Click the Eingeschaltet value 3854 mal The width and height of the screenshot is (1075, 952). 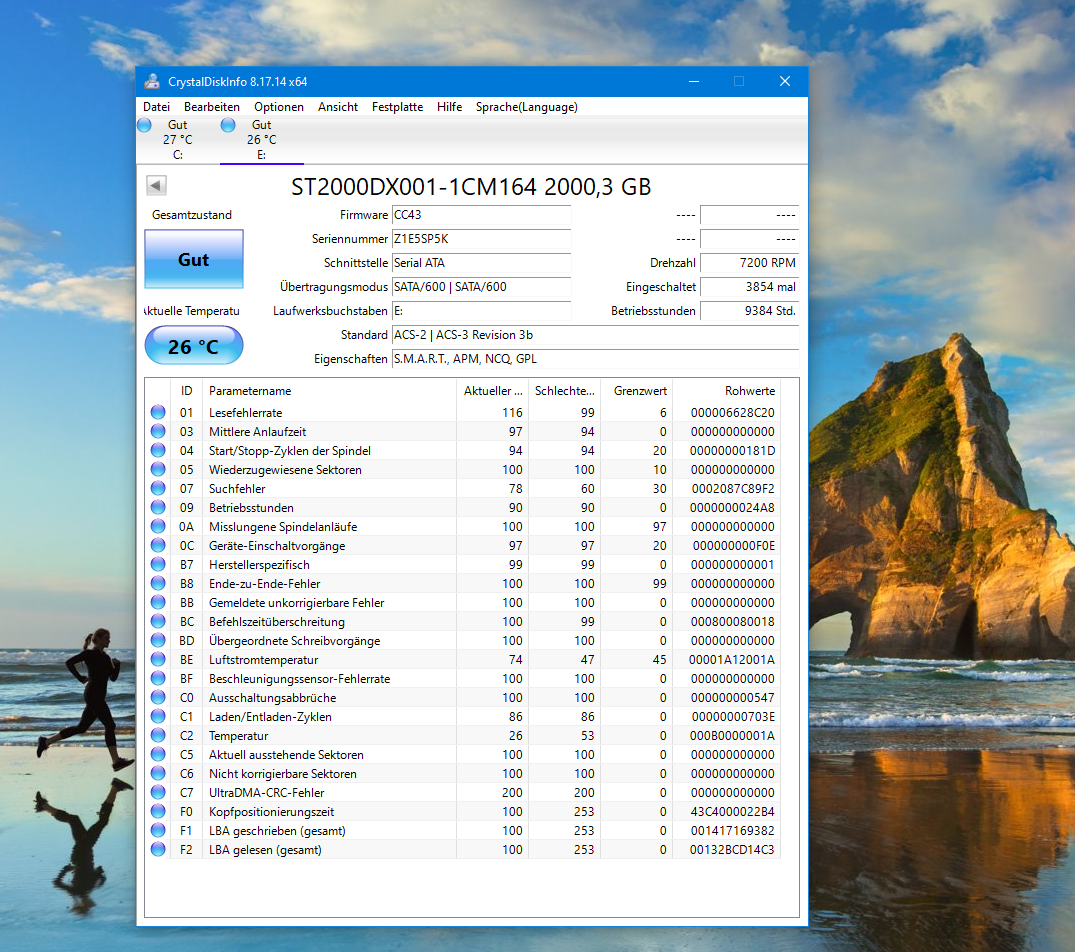pyautogui.click(x=749, y=287)
